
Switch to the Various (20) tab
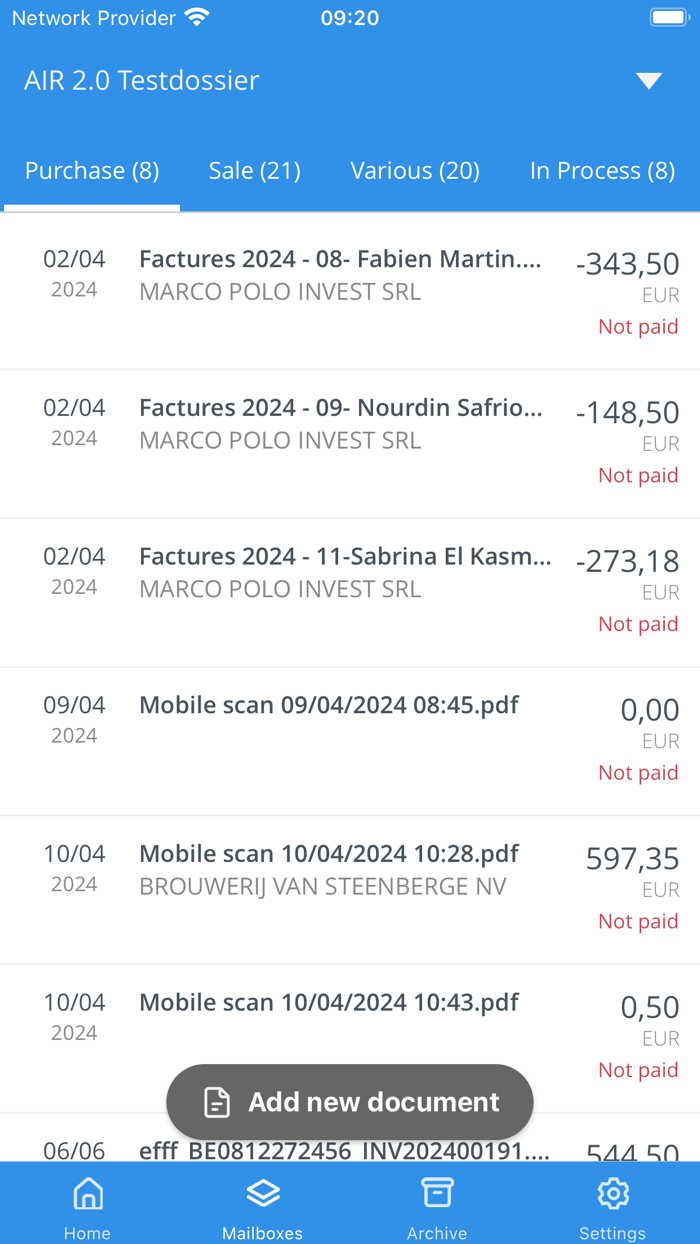pyautogui.click(x=415, y=171)
